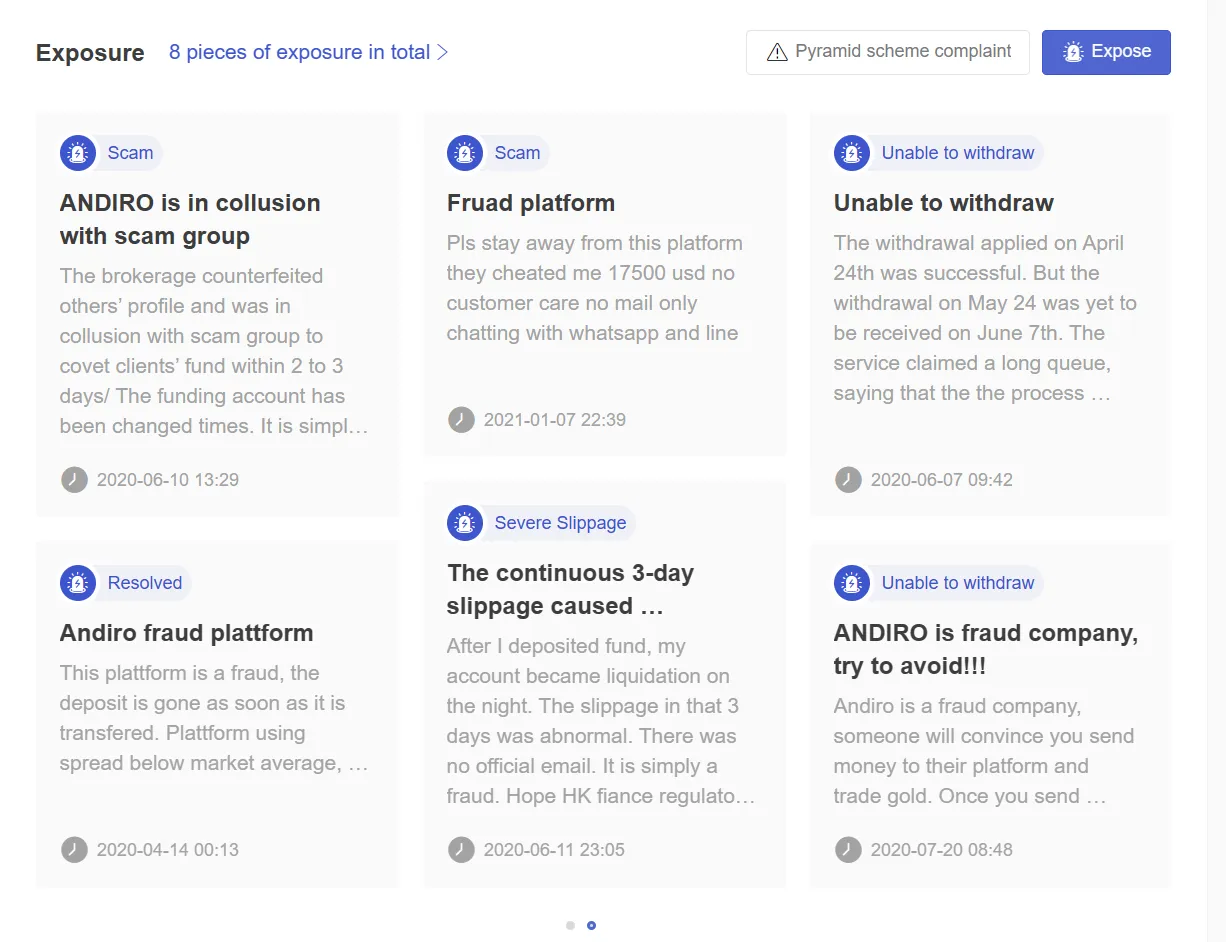Screen dimensions: 1226x942
Task: Open the bold 'Unable to withdraw' card title
Action: pyautogui.click(x=944, y=203)
